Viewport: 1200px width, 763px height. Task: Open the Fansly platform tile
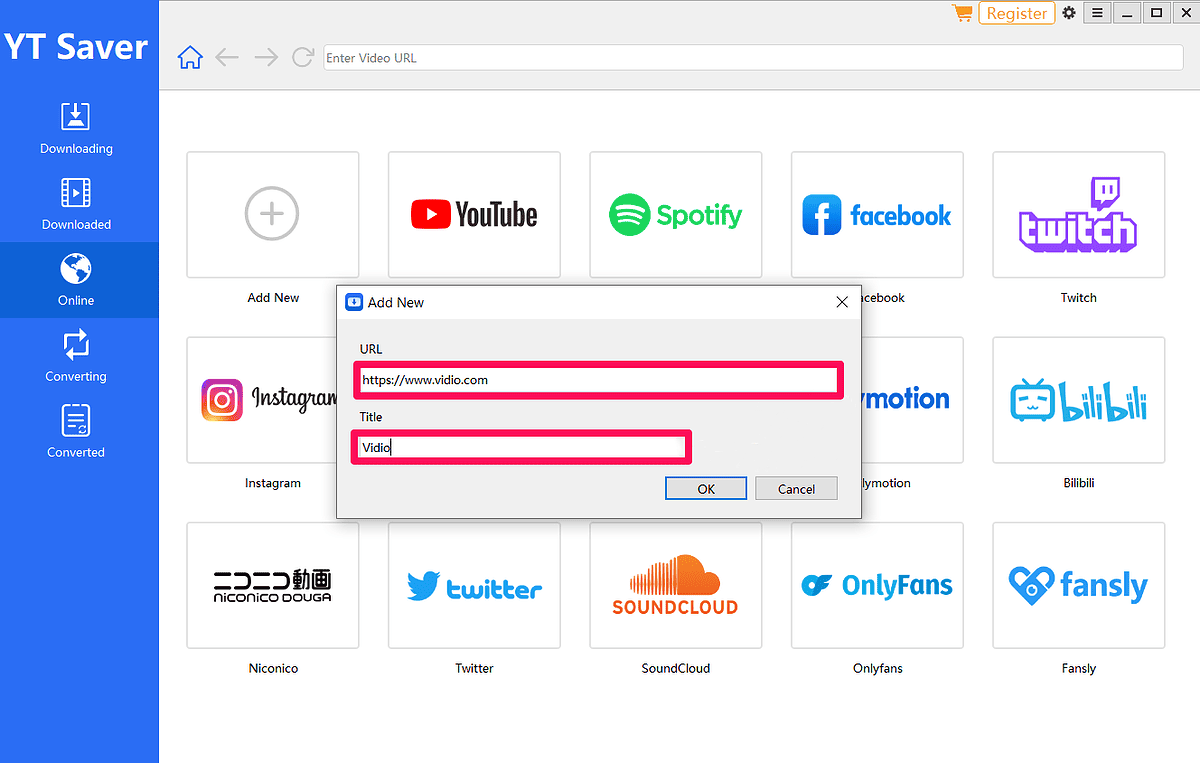click(1078, 585)
